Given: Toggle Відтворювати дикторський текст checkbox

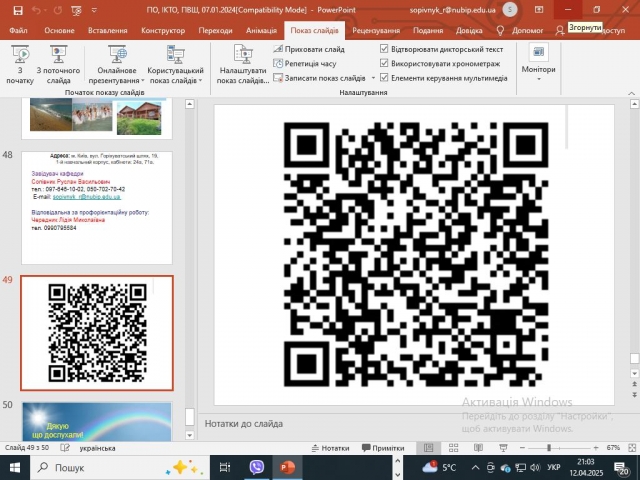Looking at the screenshot, I should click(384, 49).
